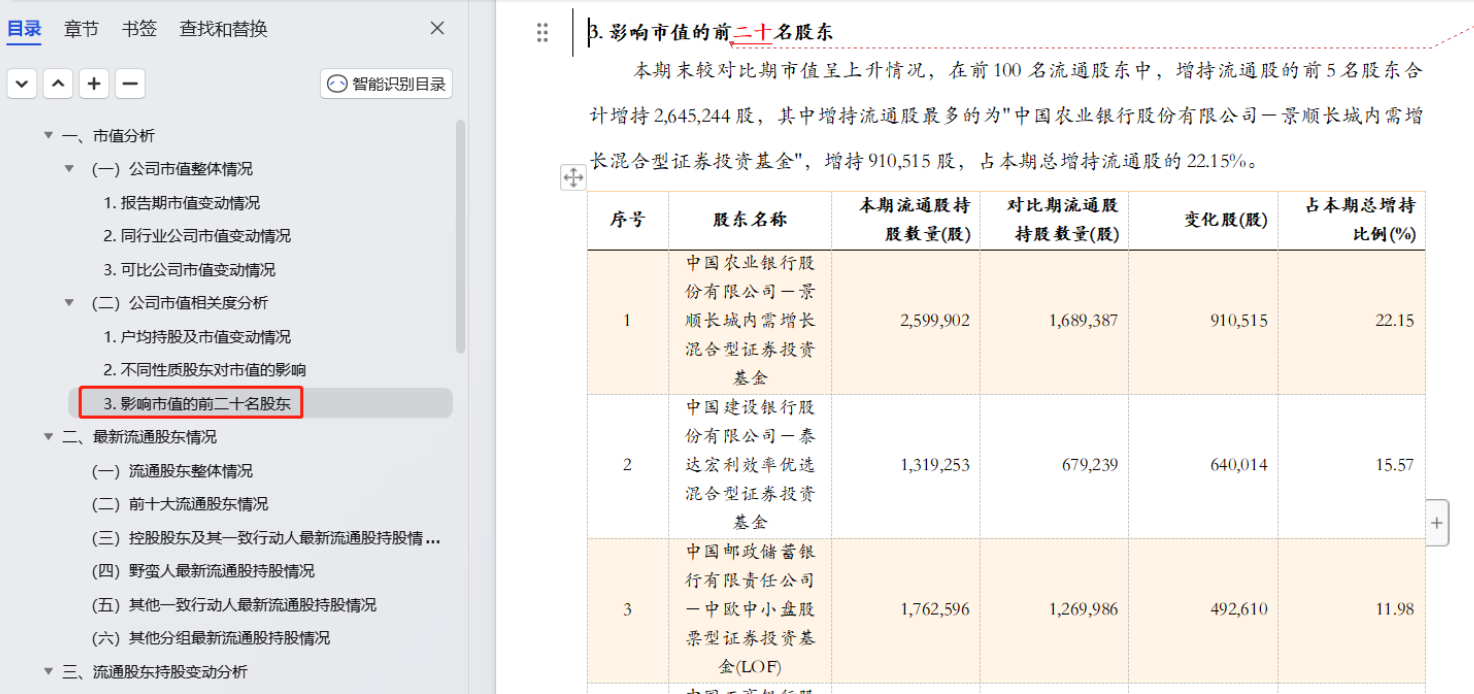1474x694 pixels.
Task: Go to 1. 报告期市值变动情况 heading
Action: coord(182,202)
